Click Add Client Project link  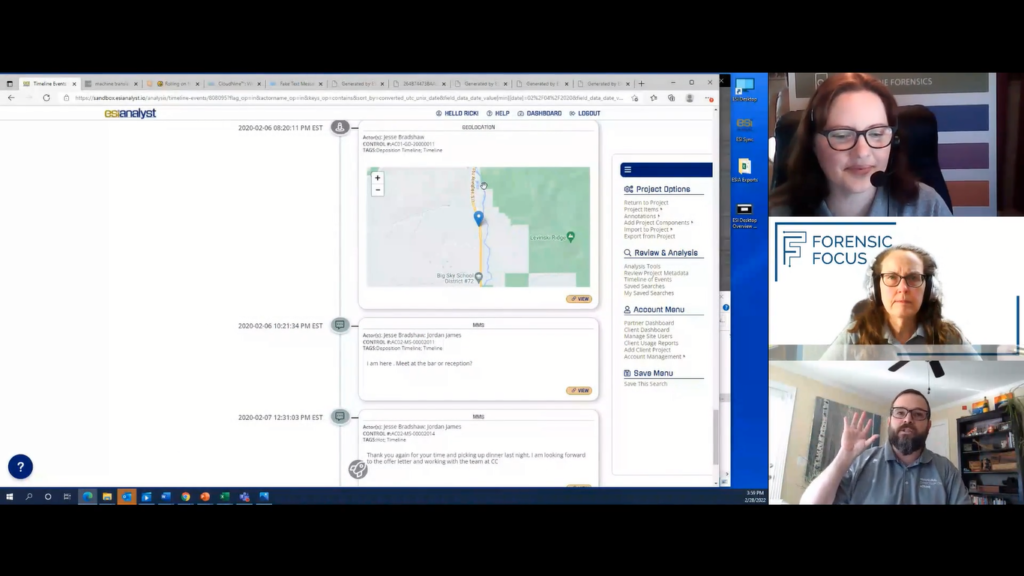click(647, 350)
